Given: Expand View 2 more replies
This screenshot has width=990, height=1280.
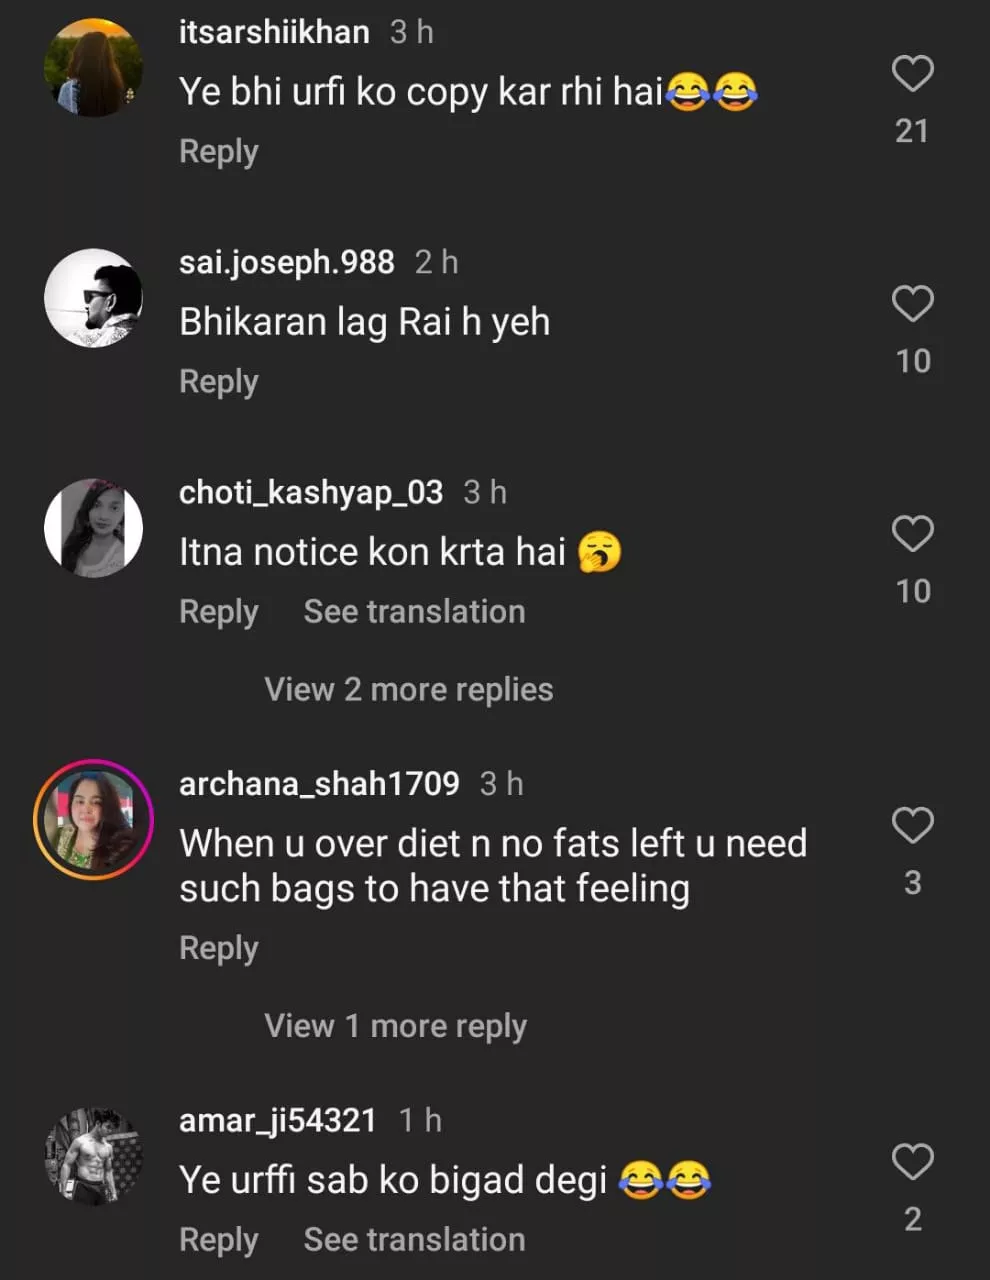Looking at the screenshot, I should click(x=408, y=690).
